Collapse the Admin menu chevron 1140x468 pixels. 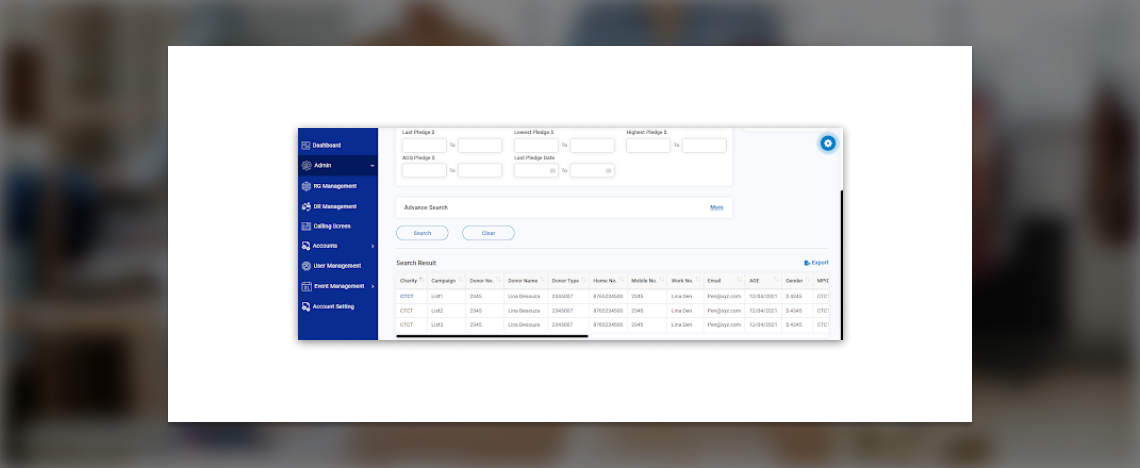pyautogui.click(x=372, y=166)
